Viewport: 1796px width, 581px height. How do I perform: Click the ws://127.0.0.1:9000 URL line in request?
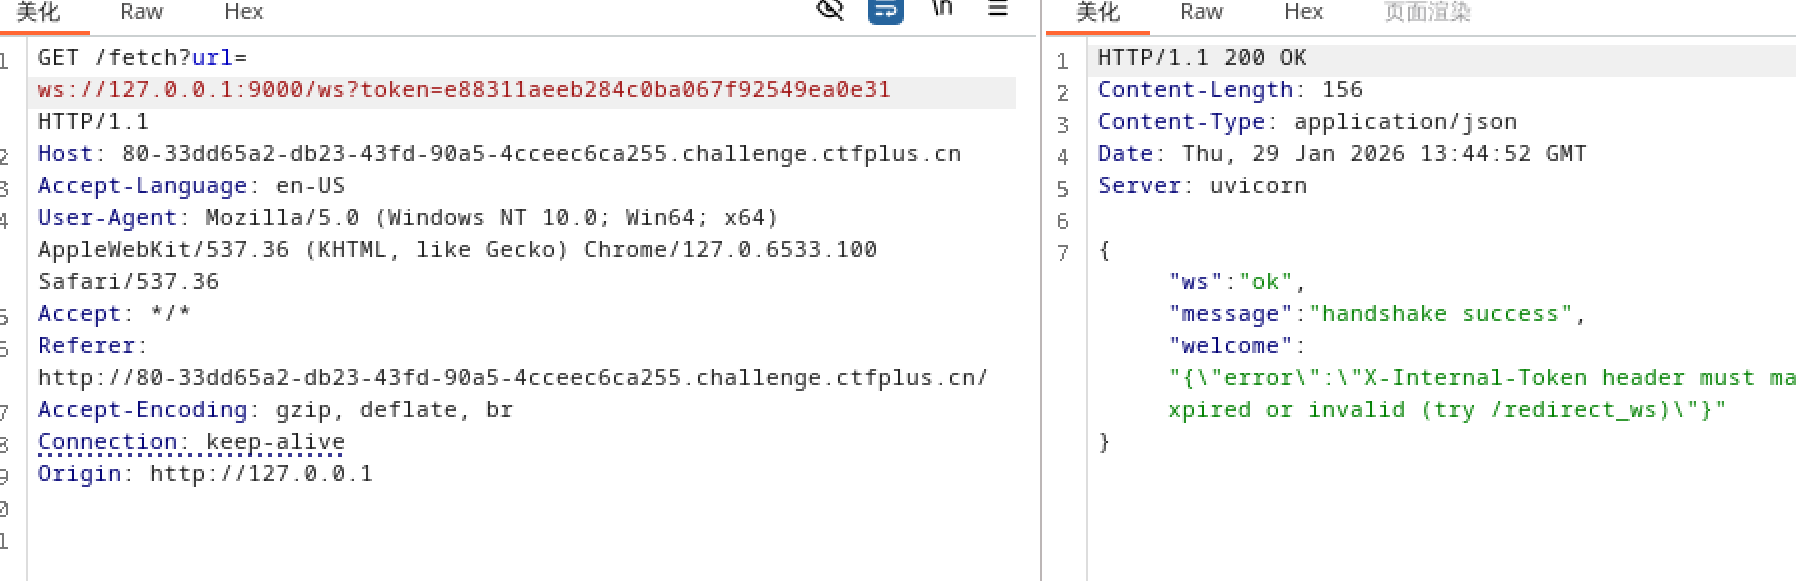coord(463,90)
